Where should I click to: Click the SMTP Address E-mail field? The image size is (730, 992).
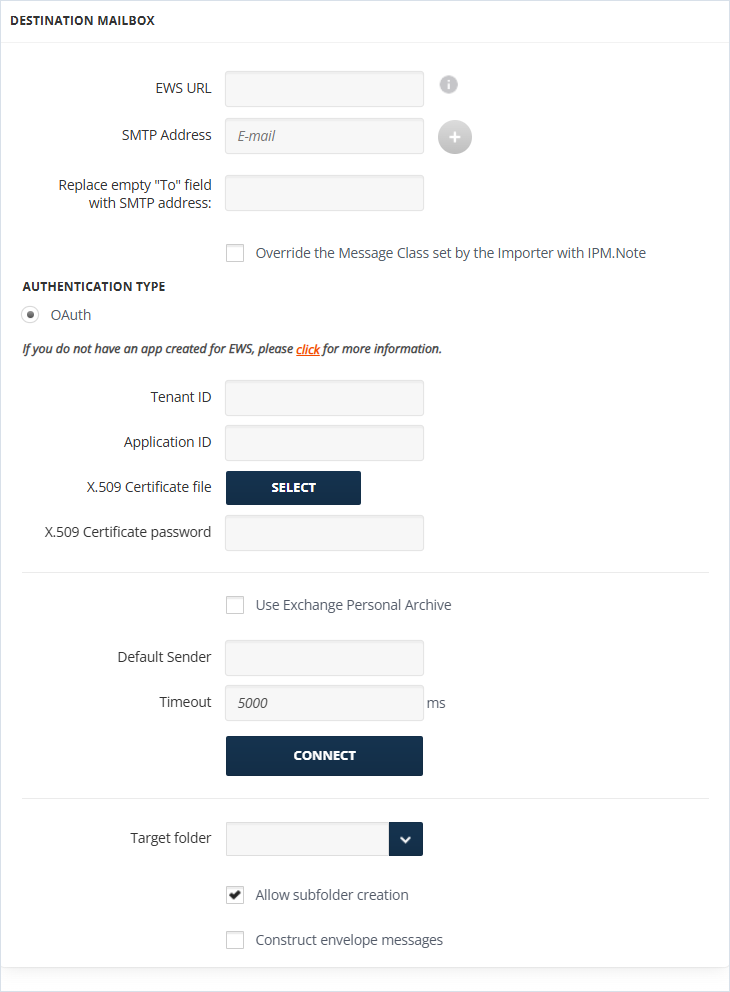324,136
